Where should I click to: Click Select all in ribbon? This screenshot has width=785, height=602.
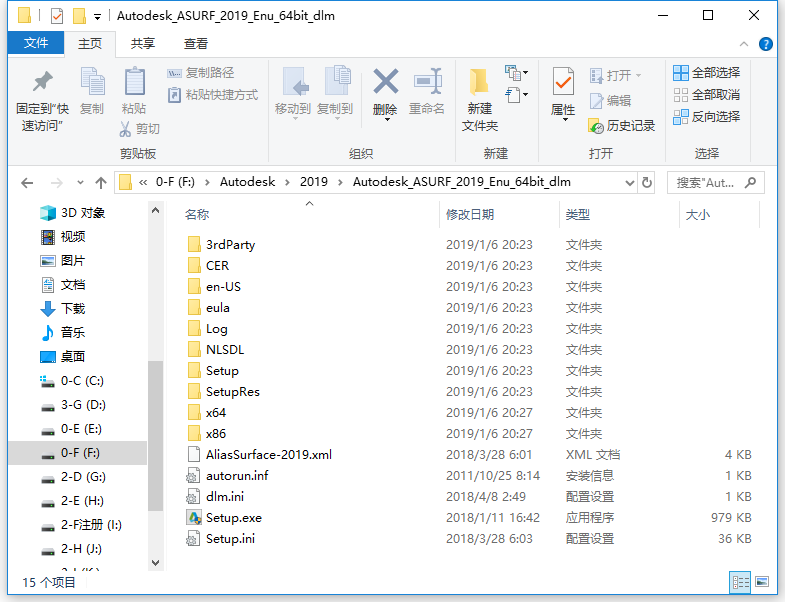(706, 73)
